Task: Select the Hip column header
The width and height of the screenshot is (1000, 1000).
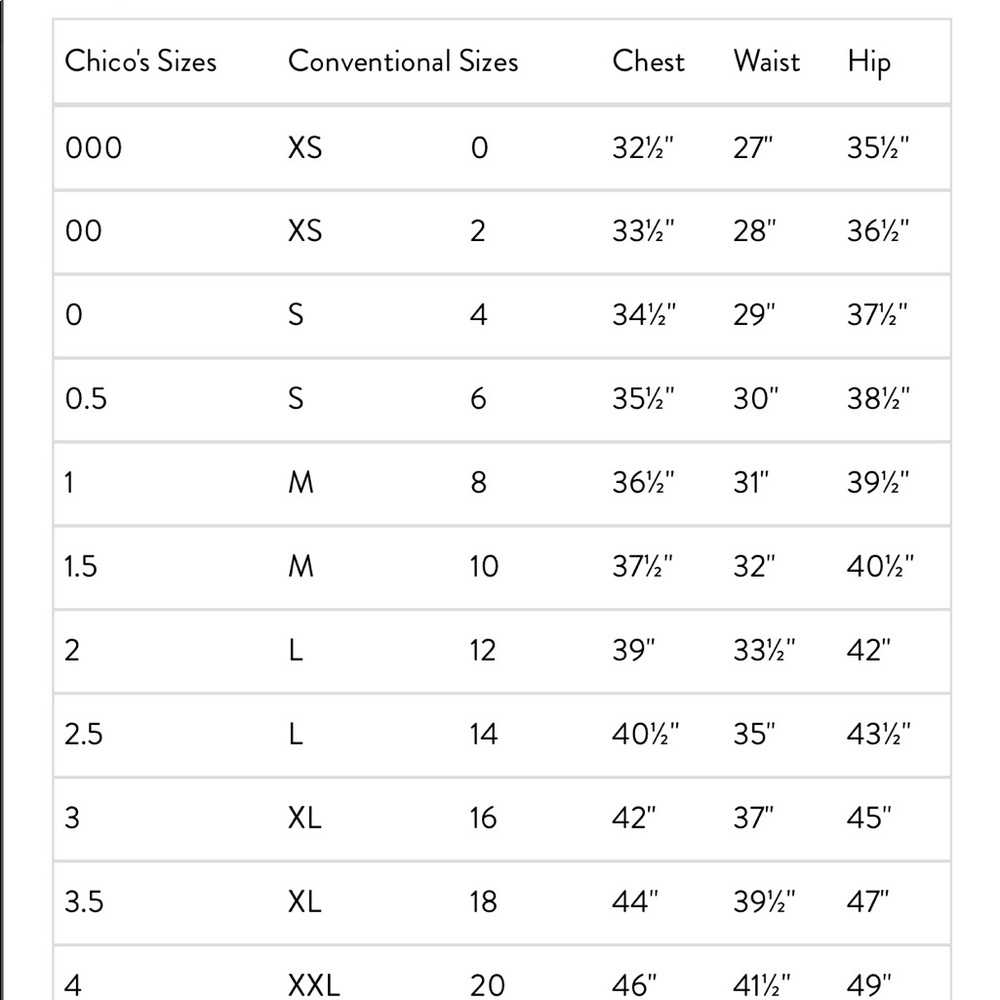Action: [869, 63]
